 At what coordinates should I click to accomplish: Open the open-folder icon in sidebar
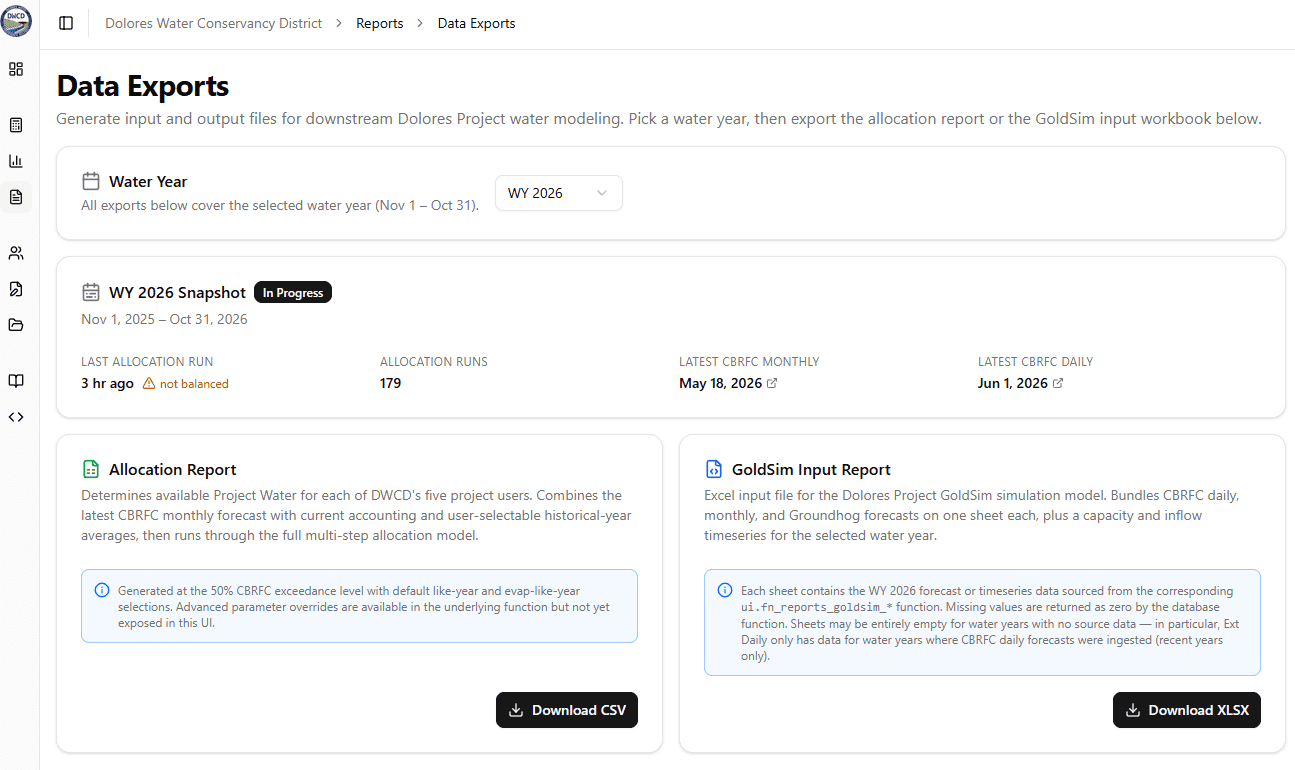tap(16, 325)
